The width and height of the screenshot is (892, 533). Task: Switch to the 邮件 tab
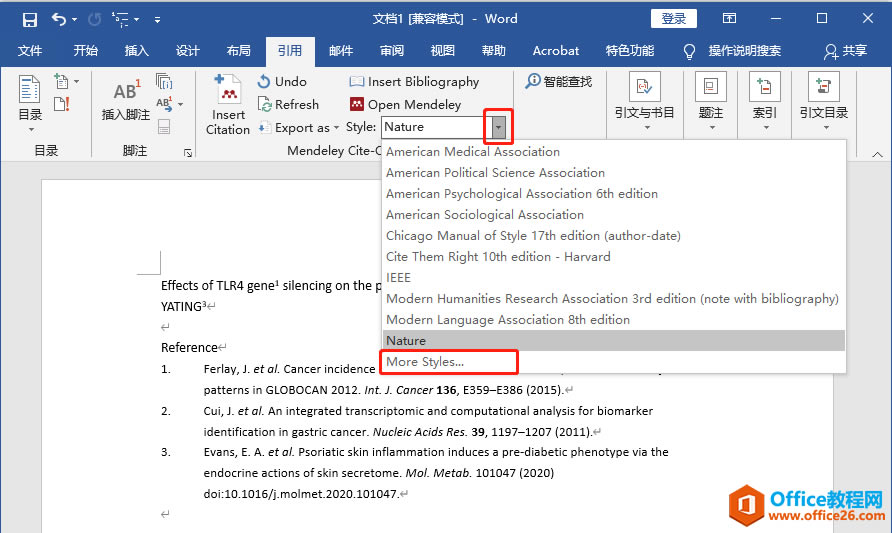click(x=341, y=51)
